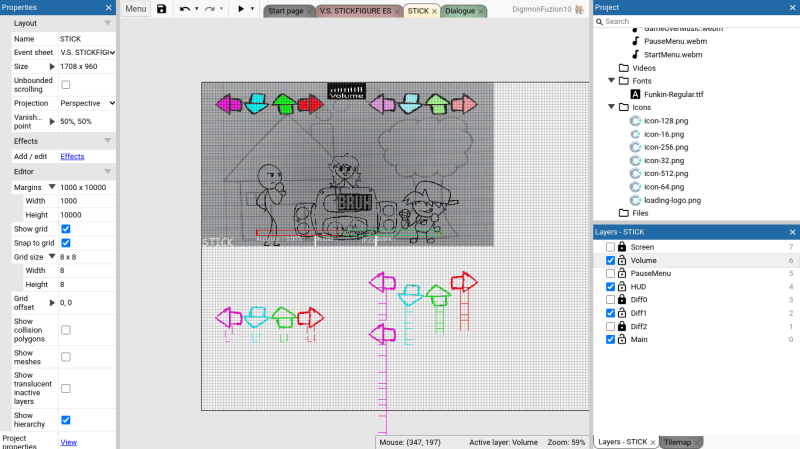Image resolution: width=800 pixels, height=449 pixels.
Task: Hide the Diff1 layer
Action: point(610,313)
